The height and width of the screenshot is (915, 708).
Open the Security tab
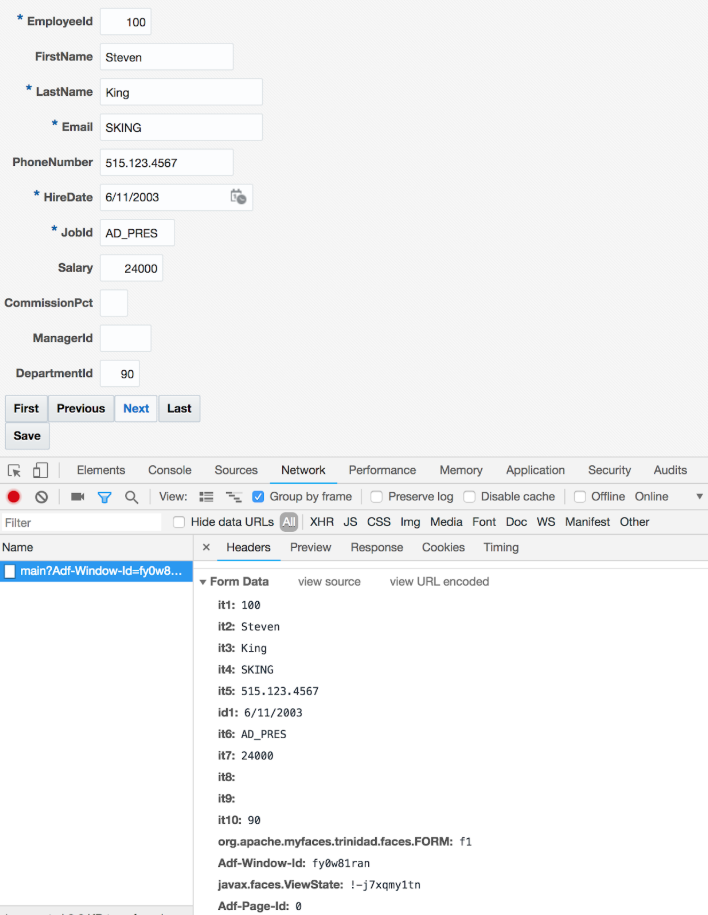pos(609,470)
